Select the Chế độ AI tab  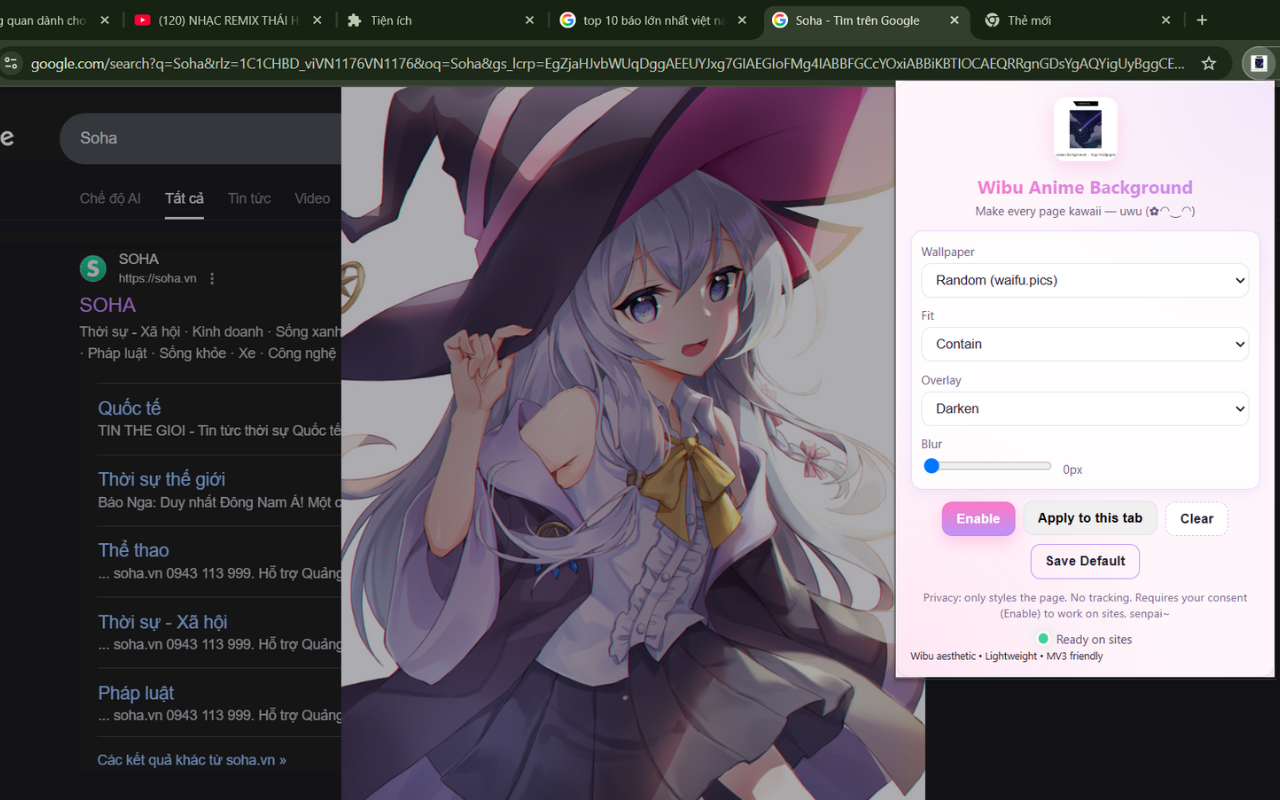[x=110, y=198]
